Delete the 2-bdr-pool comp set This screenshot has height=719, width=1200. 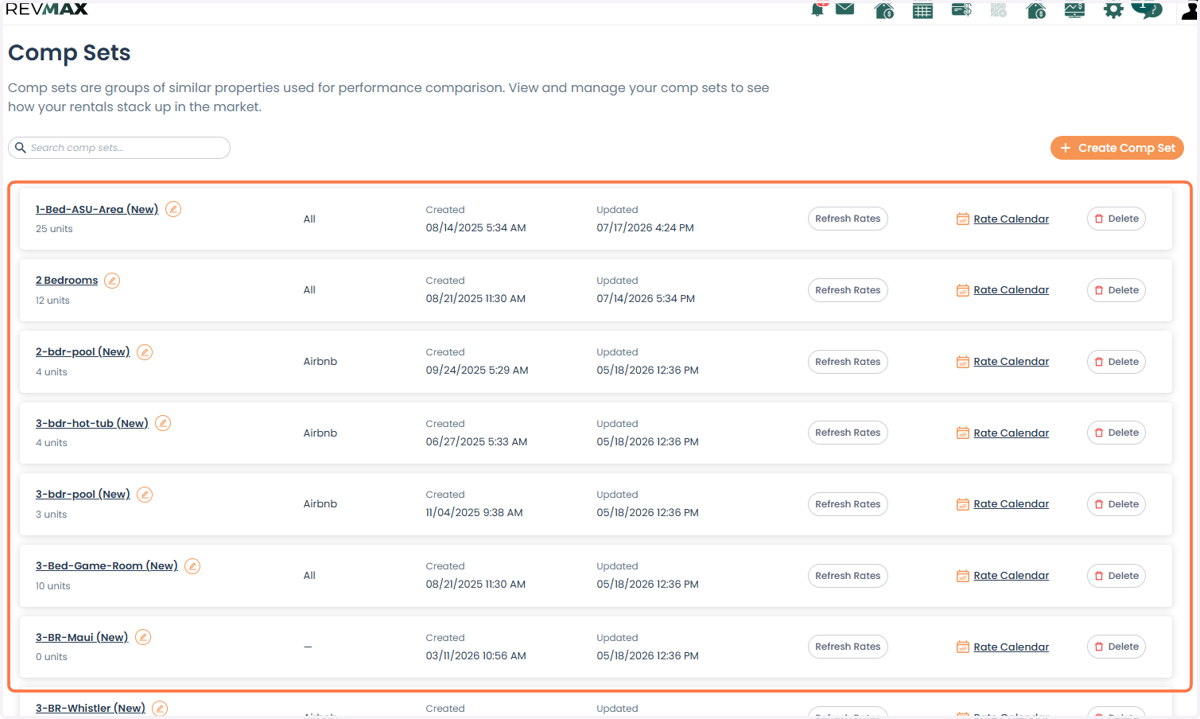pos(1116,362)
